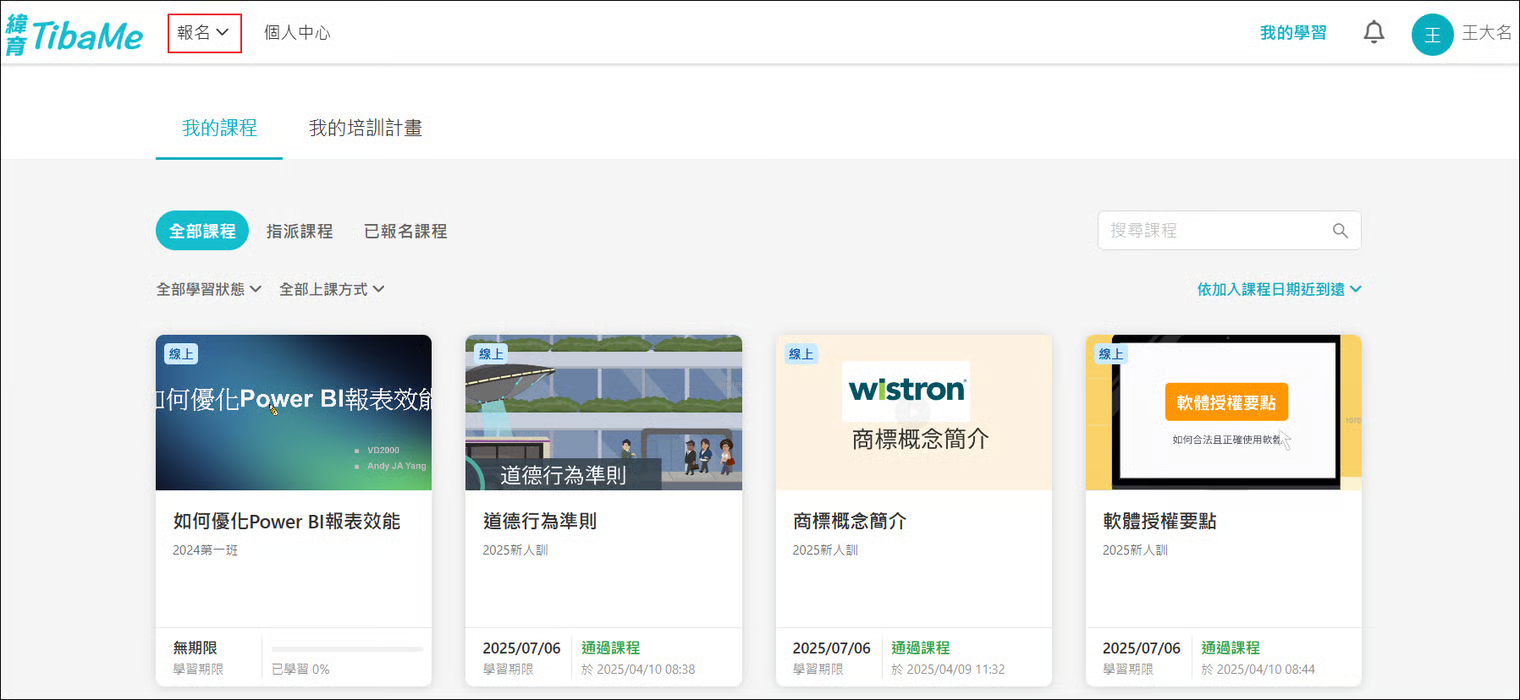The height and width of the screenshot is (700, 1520).
Task: Open the 全部上課方式 dropdown
Action: pos(331,289)
